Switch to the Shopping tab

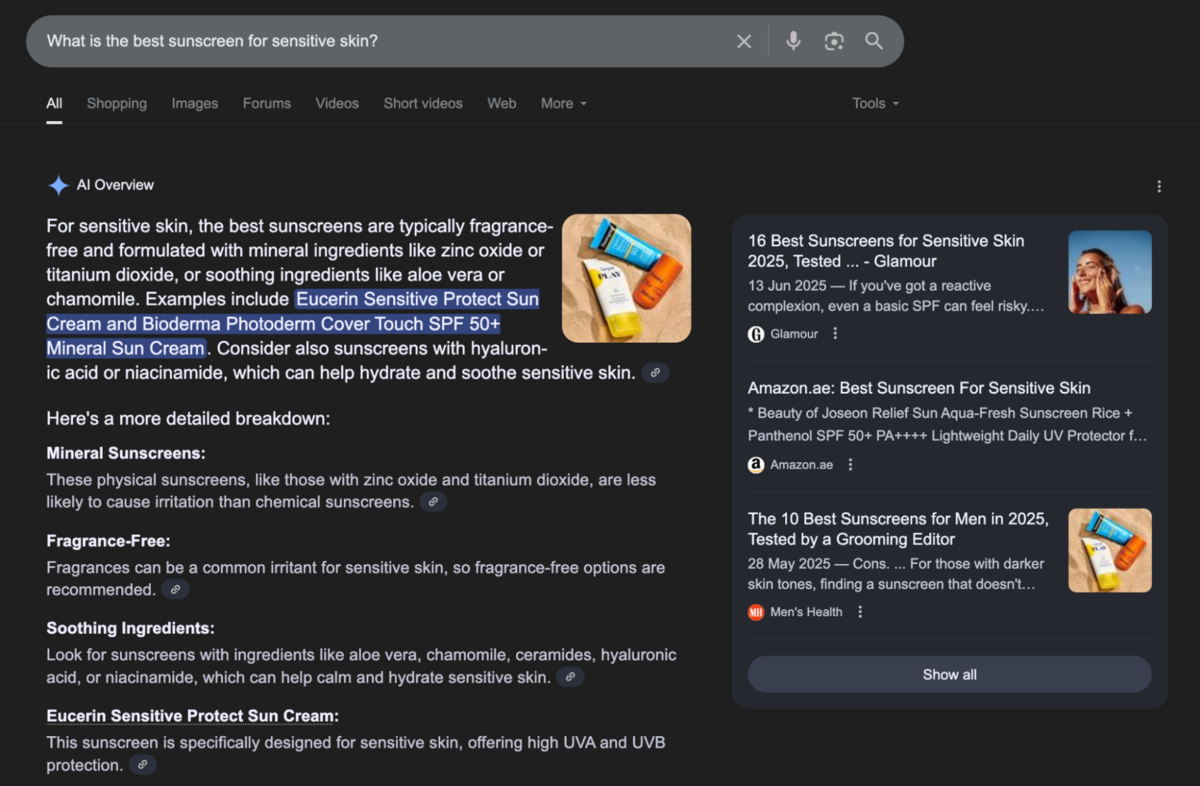[116, 103]
